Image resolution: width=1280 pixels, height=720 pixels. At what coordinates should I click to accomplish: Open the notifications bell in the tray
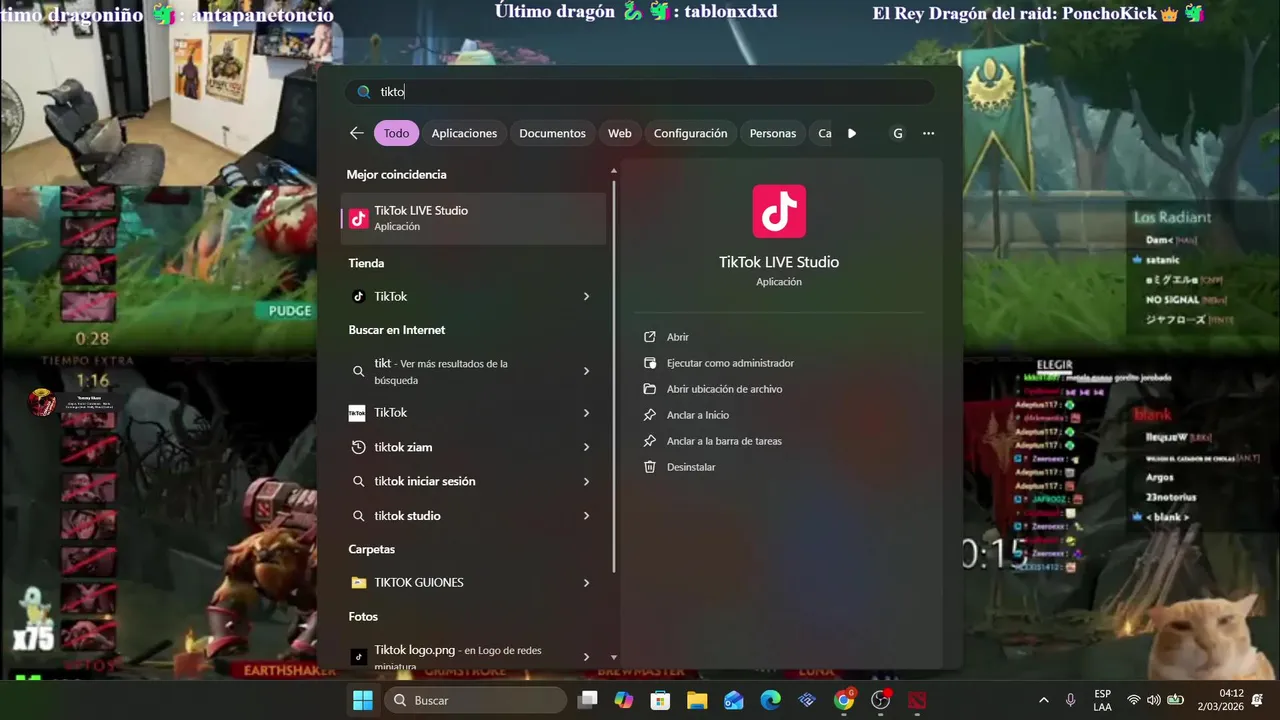tap(1257, 700)
